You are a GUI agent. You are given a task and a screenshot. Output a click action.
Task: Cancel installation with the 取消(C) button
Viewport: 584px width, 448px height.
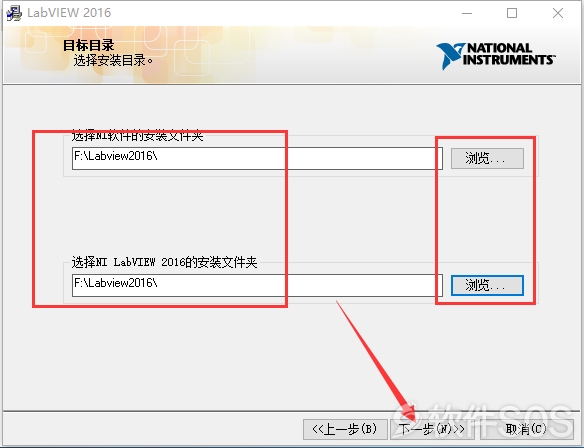[x=526, y=429]
